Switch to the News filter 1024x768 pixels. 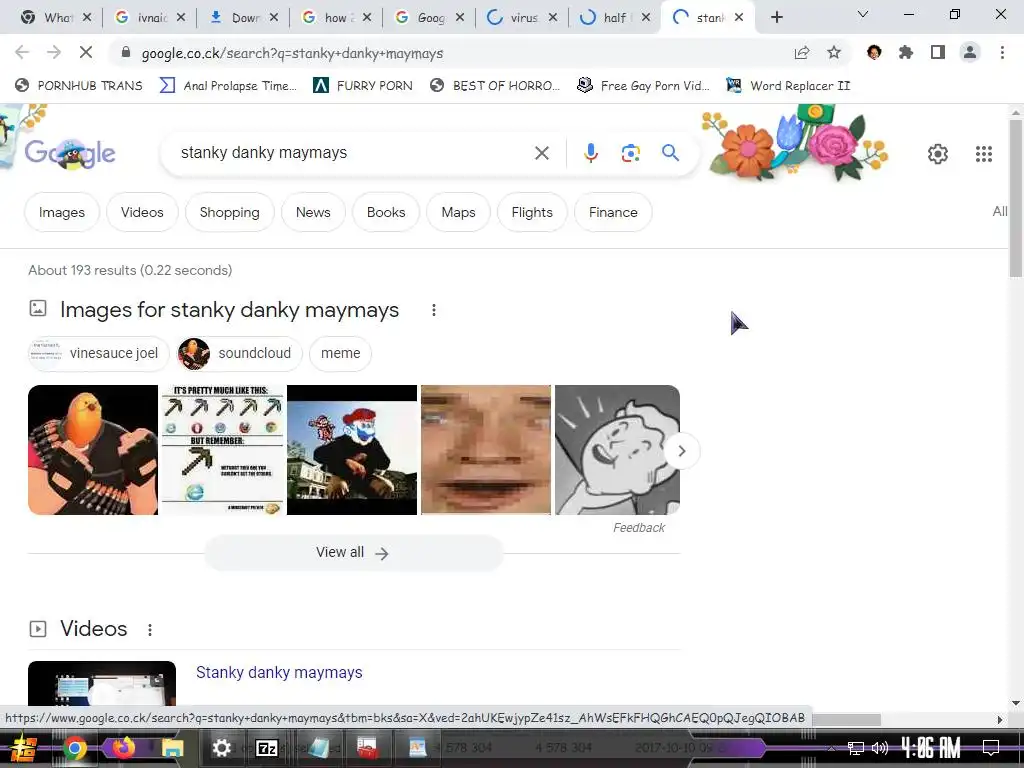click(x=313, y=212)
